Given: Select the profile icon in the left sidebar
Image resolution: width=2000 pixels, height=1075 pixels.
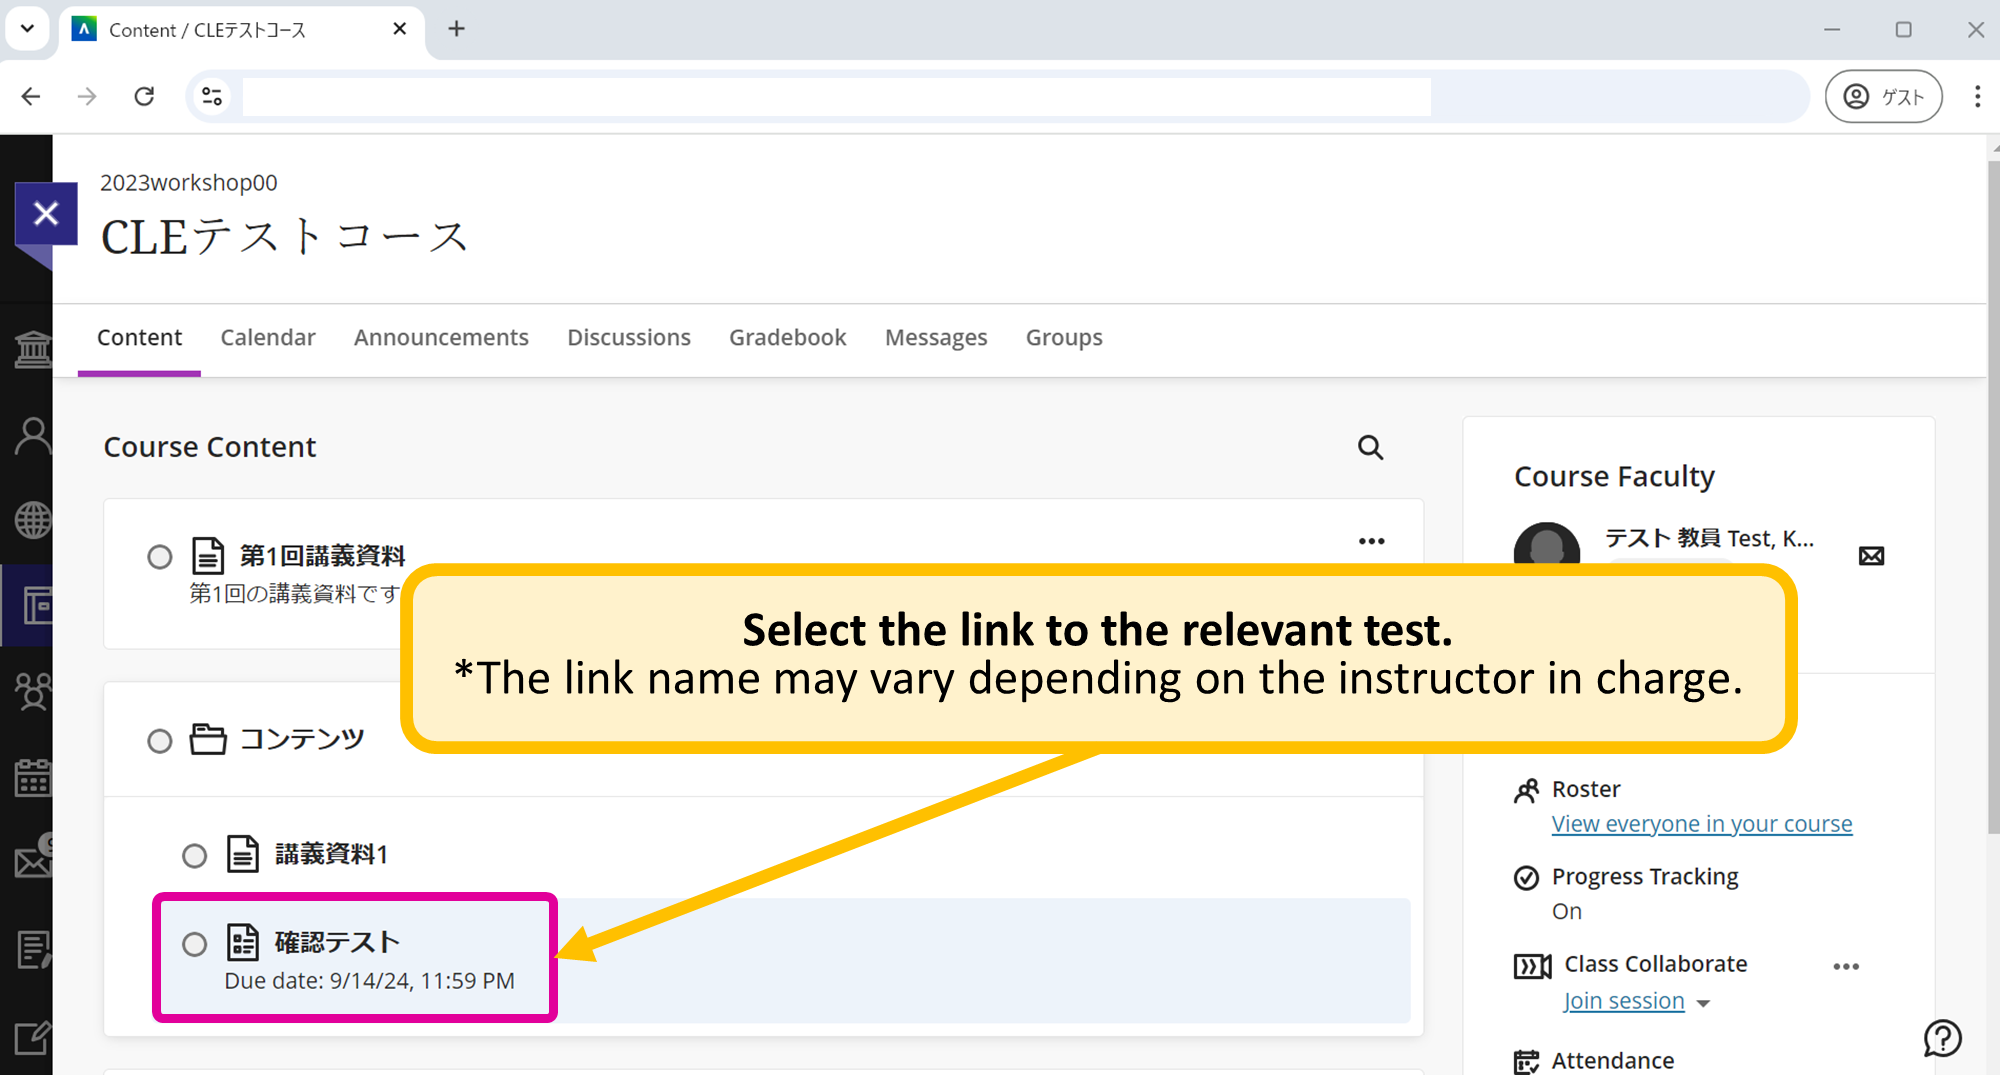Looking at the screenshot, I should (x=31, y=434).
